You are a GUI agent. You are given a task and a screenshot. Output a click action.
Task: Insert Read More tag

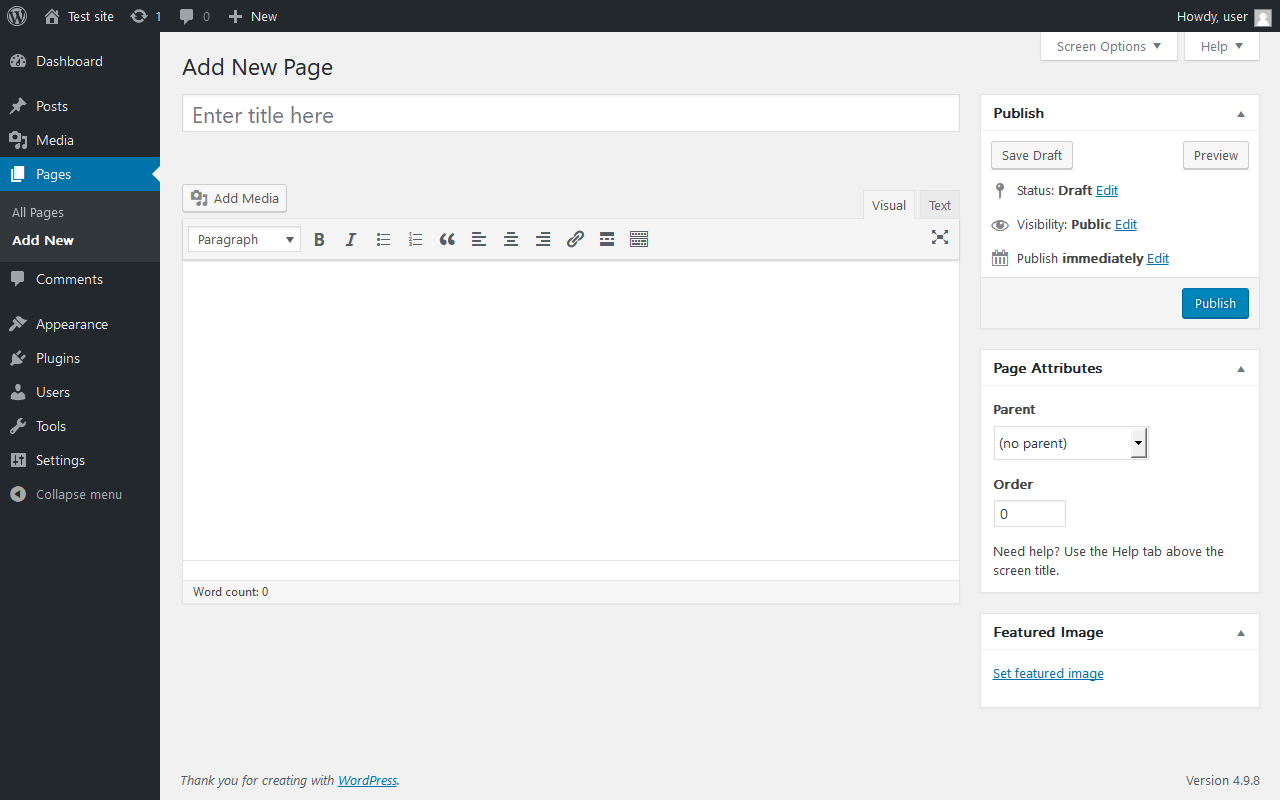[607, 240]
